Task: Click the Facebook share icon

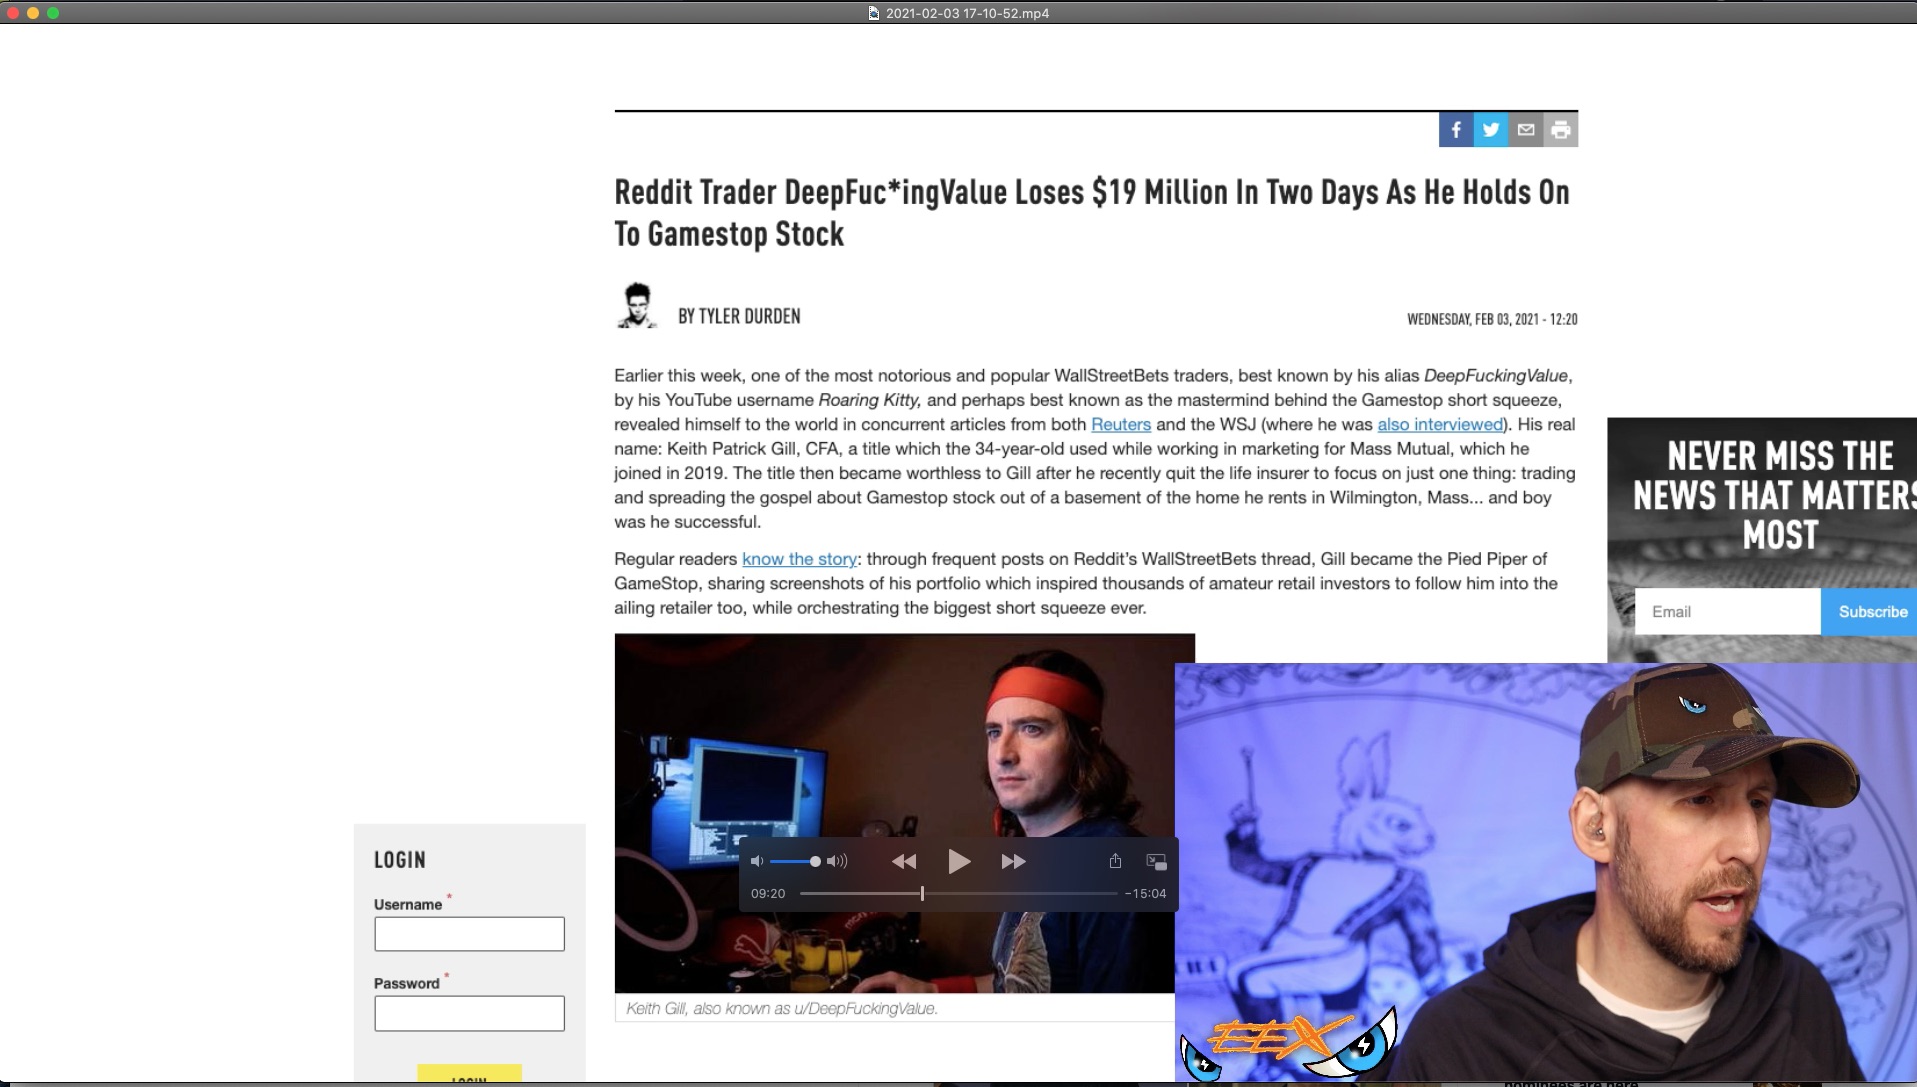Action: (1456, 130)
